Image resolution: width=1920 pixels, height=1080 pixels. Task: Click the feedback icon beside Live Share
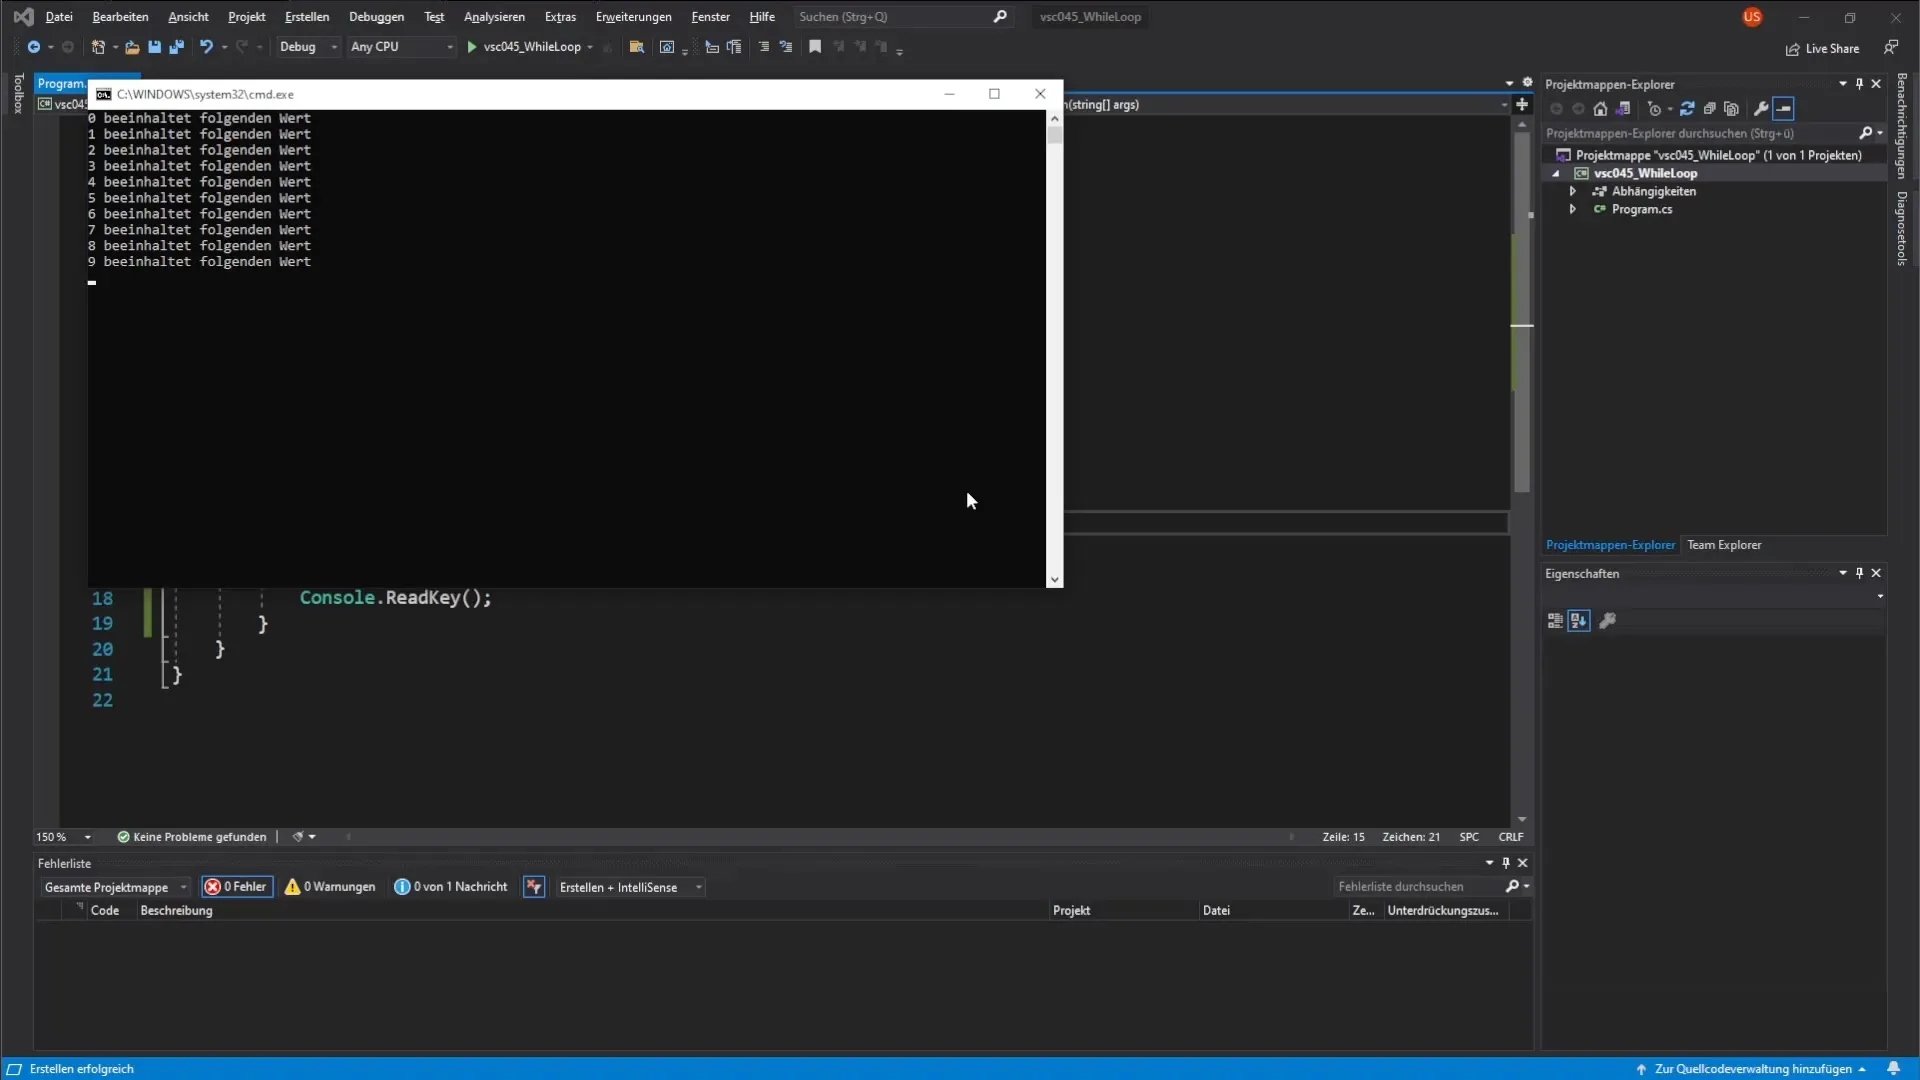pos(1891,47)
